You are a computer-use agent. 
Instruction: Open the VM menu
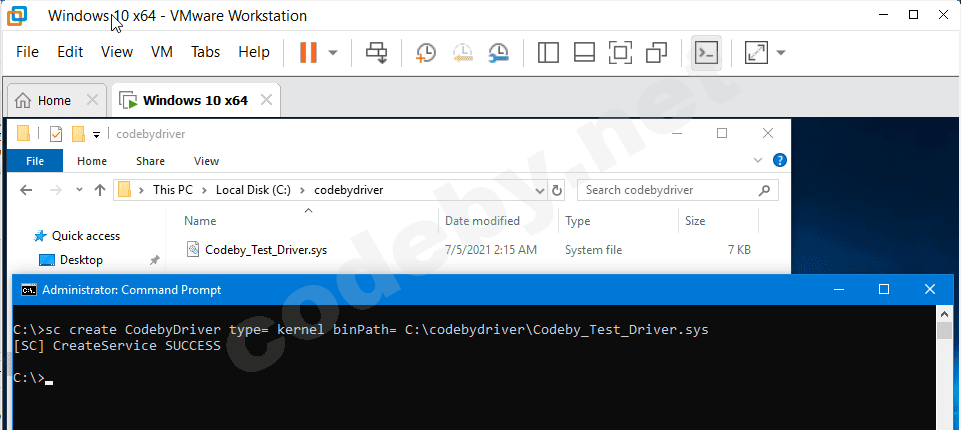pos(162,52)
